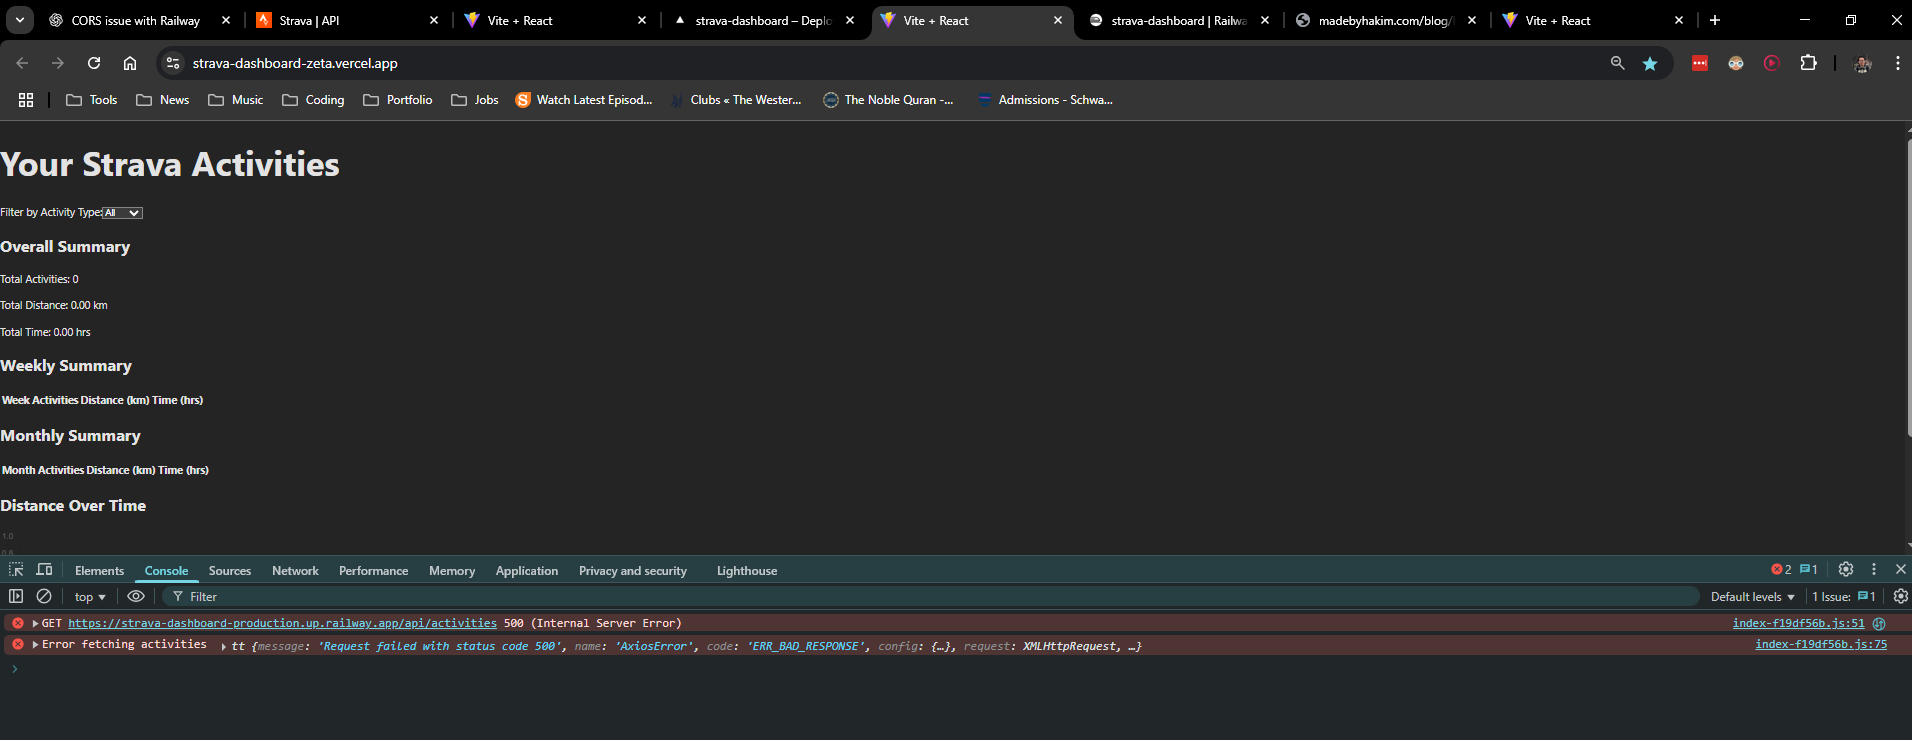This screenshot has height=740, width=1912.
Task: Click the zoom magnifier icon in address bar
Action: coord(1617,63)
